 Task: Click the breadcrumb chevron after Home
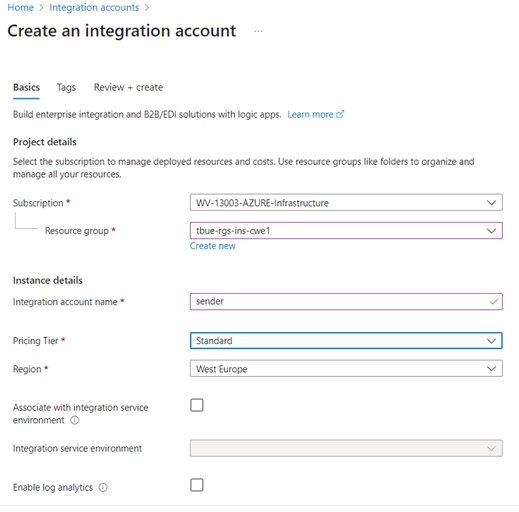click(41, 7)
